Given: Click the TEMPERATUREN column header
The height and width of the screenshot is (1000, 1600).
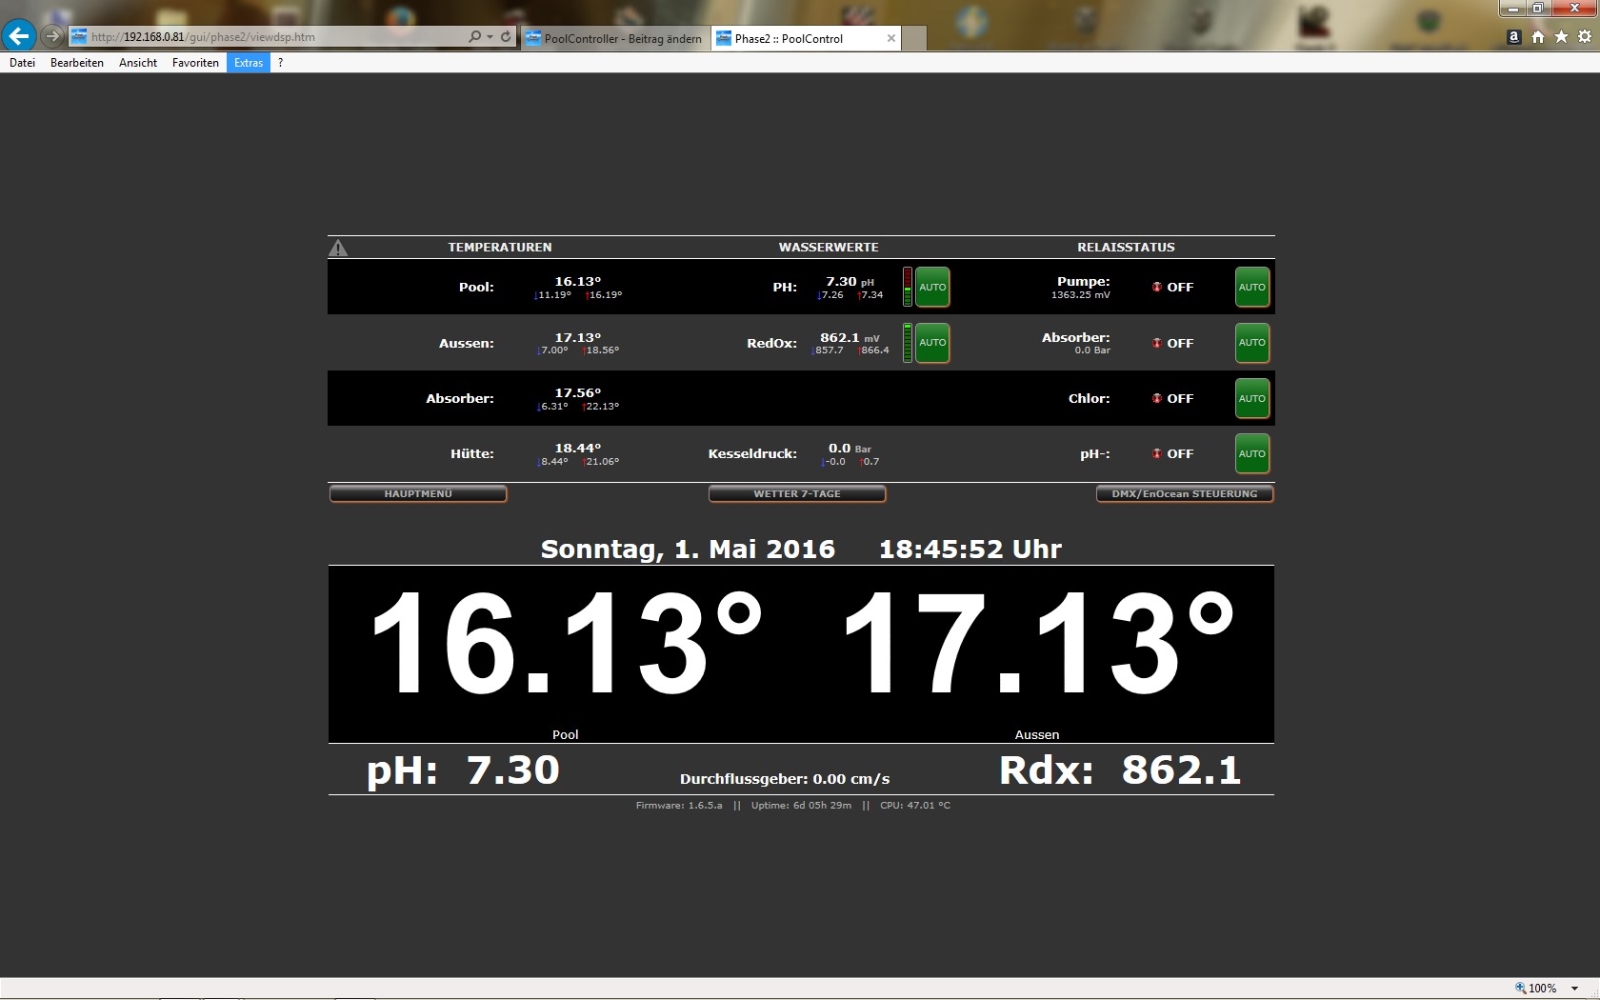Looking at the screenshot, I should [x=500, y=247].
